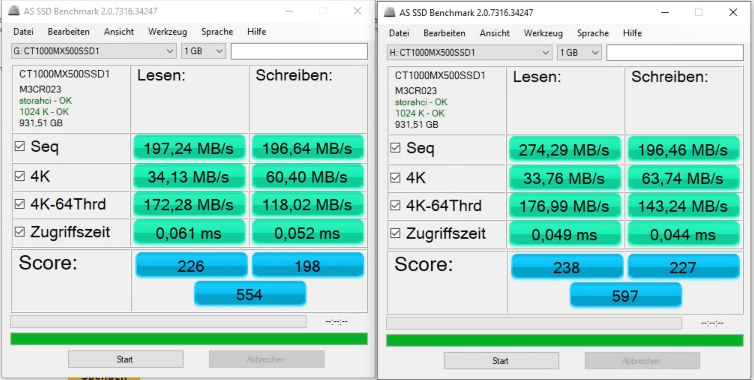The width and height of the screenshot is (754, 380).
Task: Open Sprache menu in right window
Action: point(593,33)
